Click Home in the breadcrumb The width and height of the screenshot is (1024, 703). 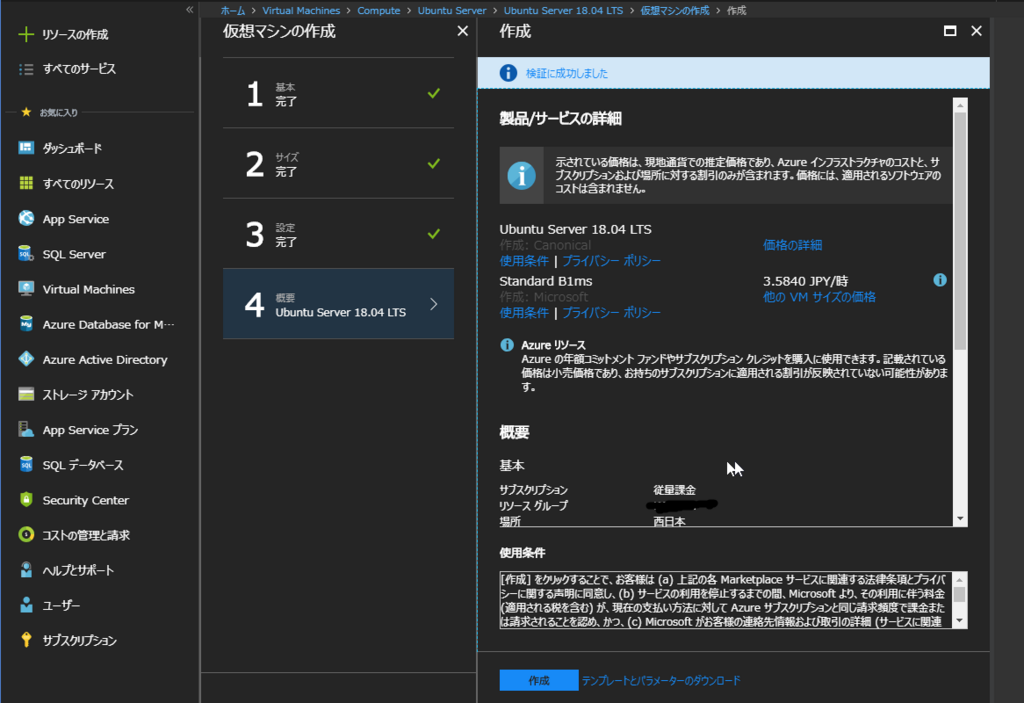click(x=232, y=10)
